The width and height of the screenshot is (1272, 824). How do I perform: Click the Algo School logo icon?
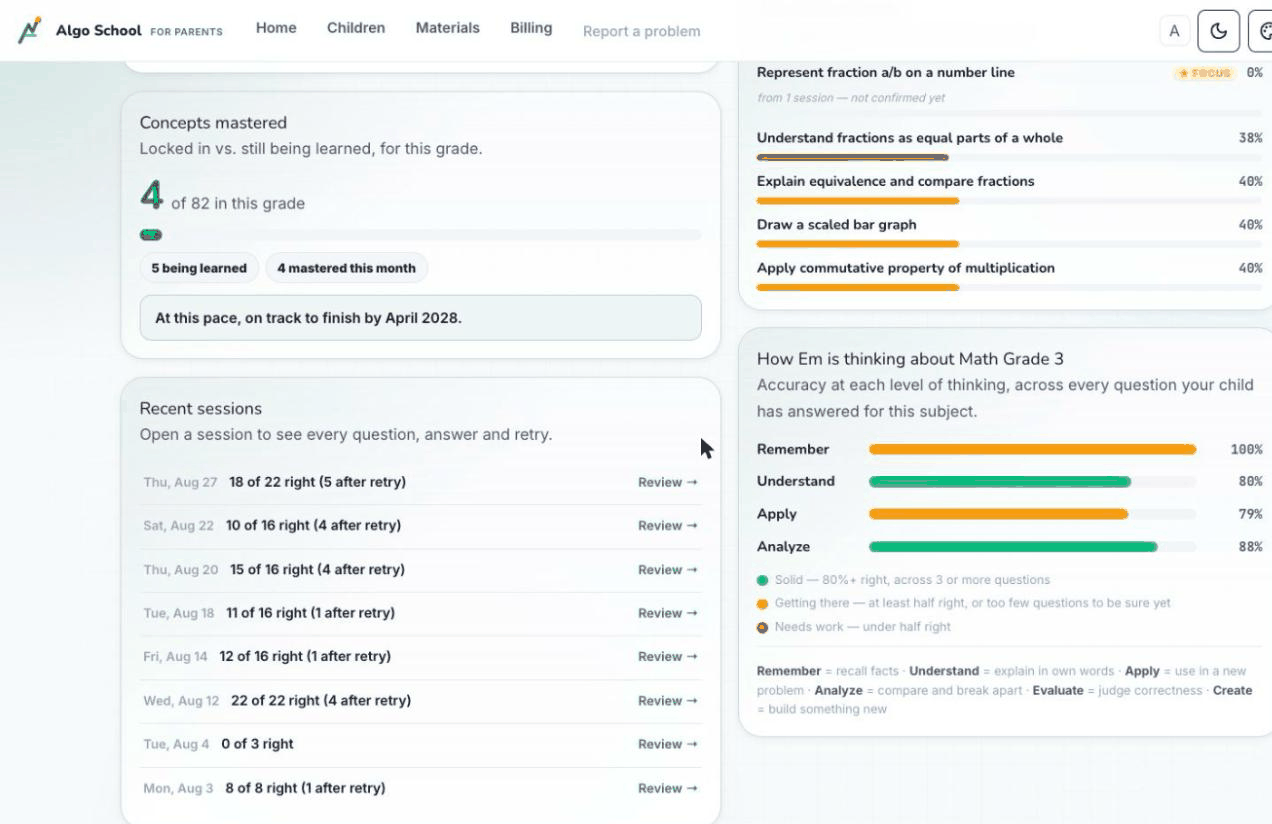(29, 30)
